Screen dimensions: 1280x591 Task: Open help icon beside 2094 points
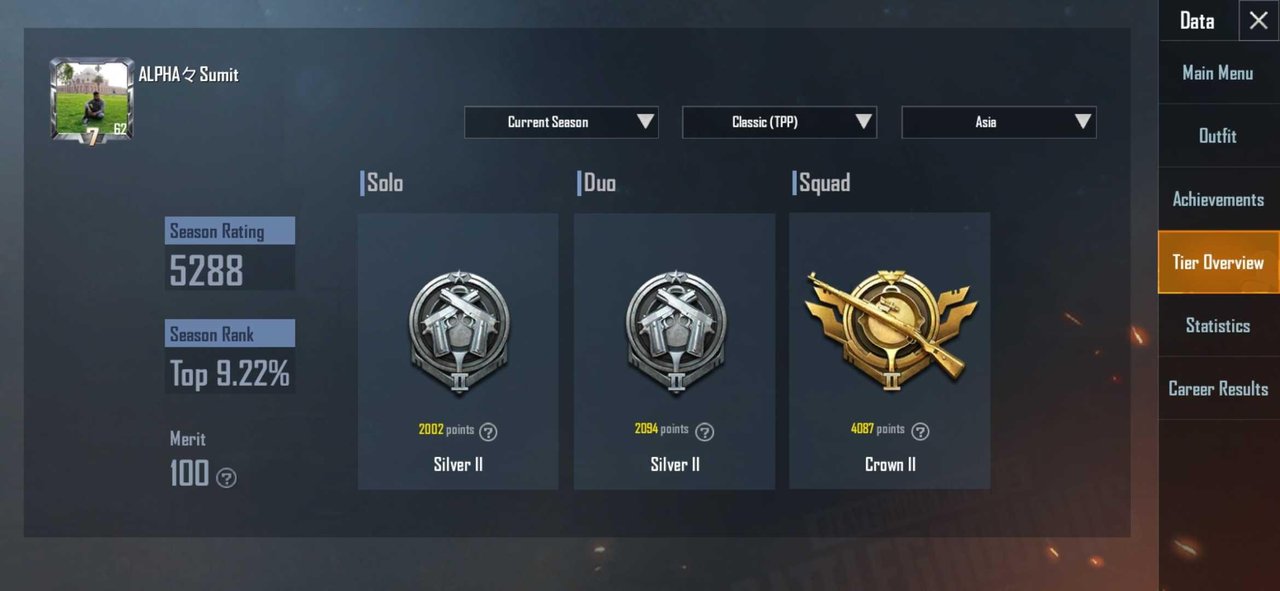(x=704, y=432)
